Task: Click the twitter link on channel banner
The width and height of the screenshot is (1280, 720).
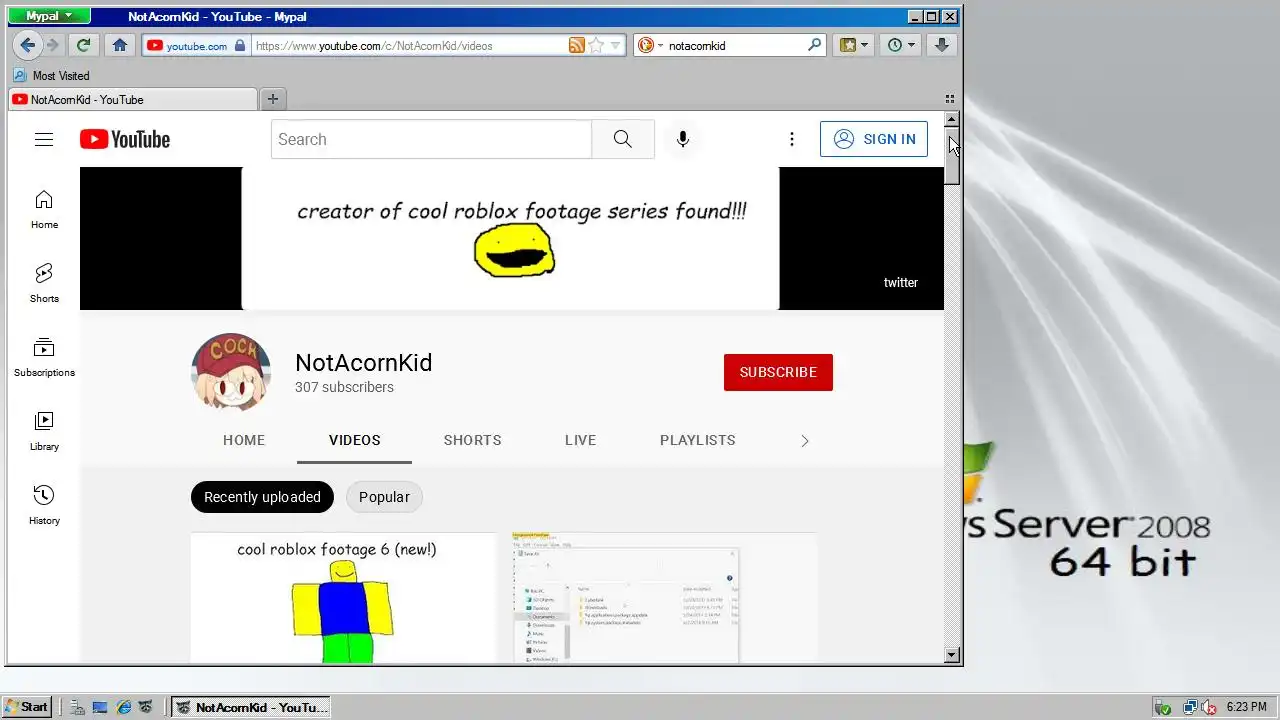Action: point(900,282)
